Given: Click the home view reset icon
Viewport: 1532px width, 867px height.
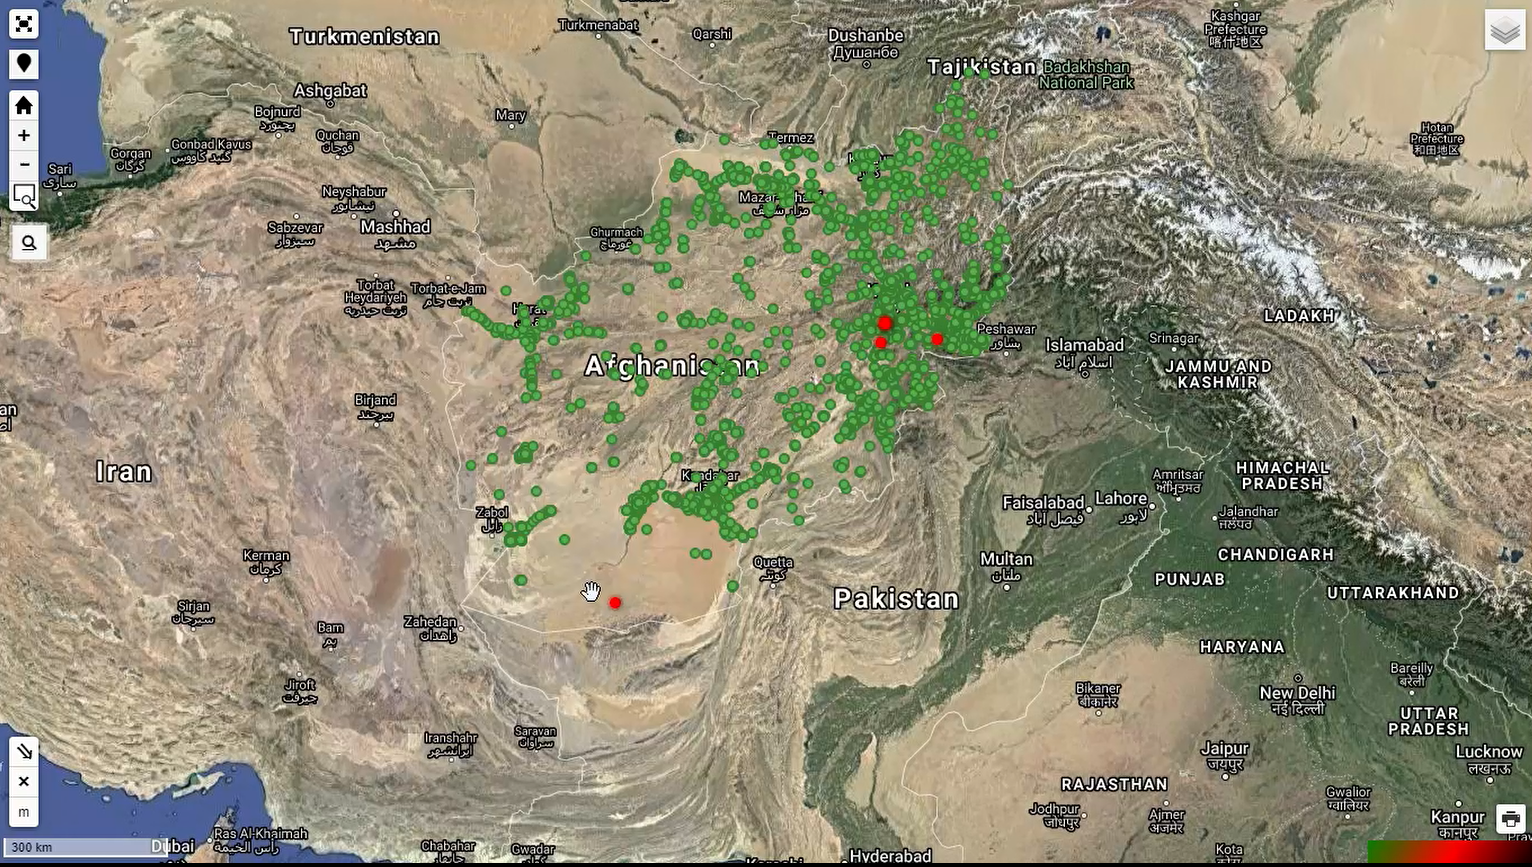Looking at the screenshot, I should (x=24, y=106).
